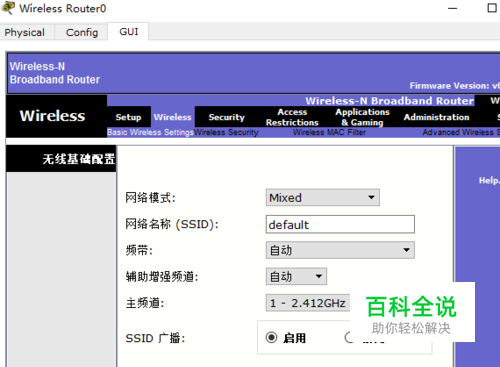Open the Security menu tab
Viewport: 500px width, 367px height.
(227, 117)
